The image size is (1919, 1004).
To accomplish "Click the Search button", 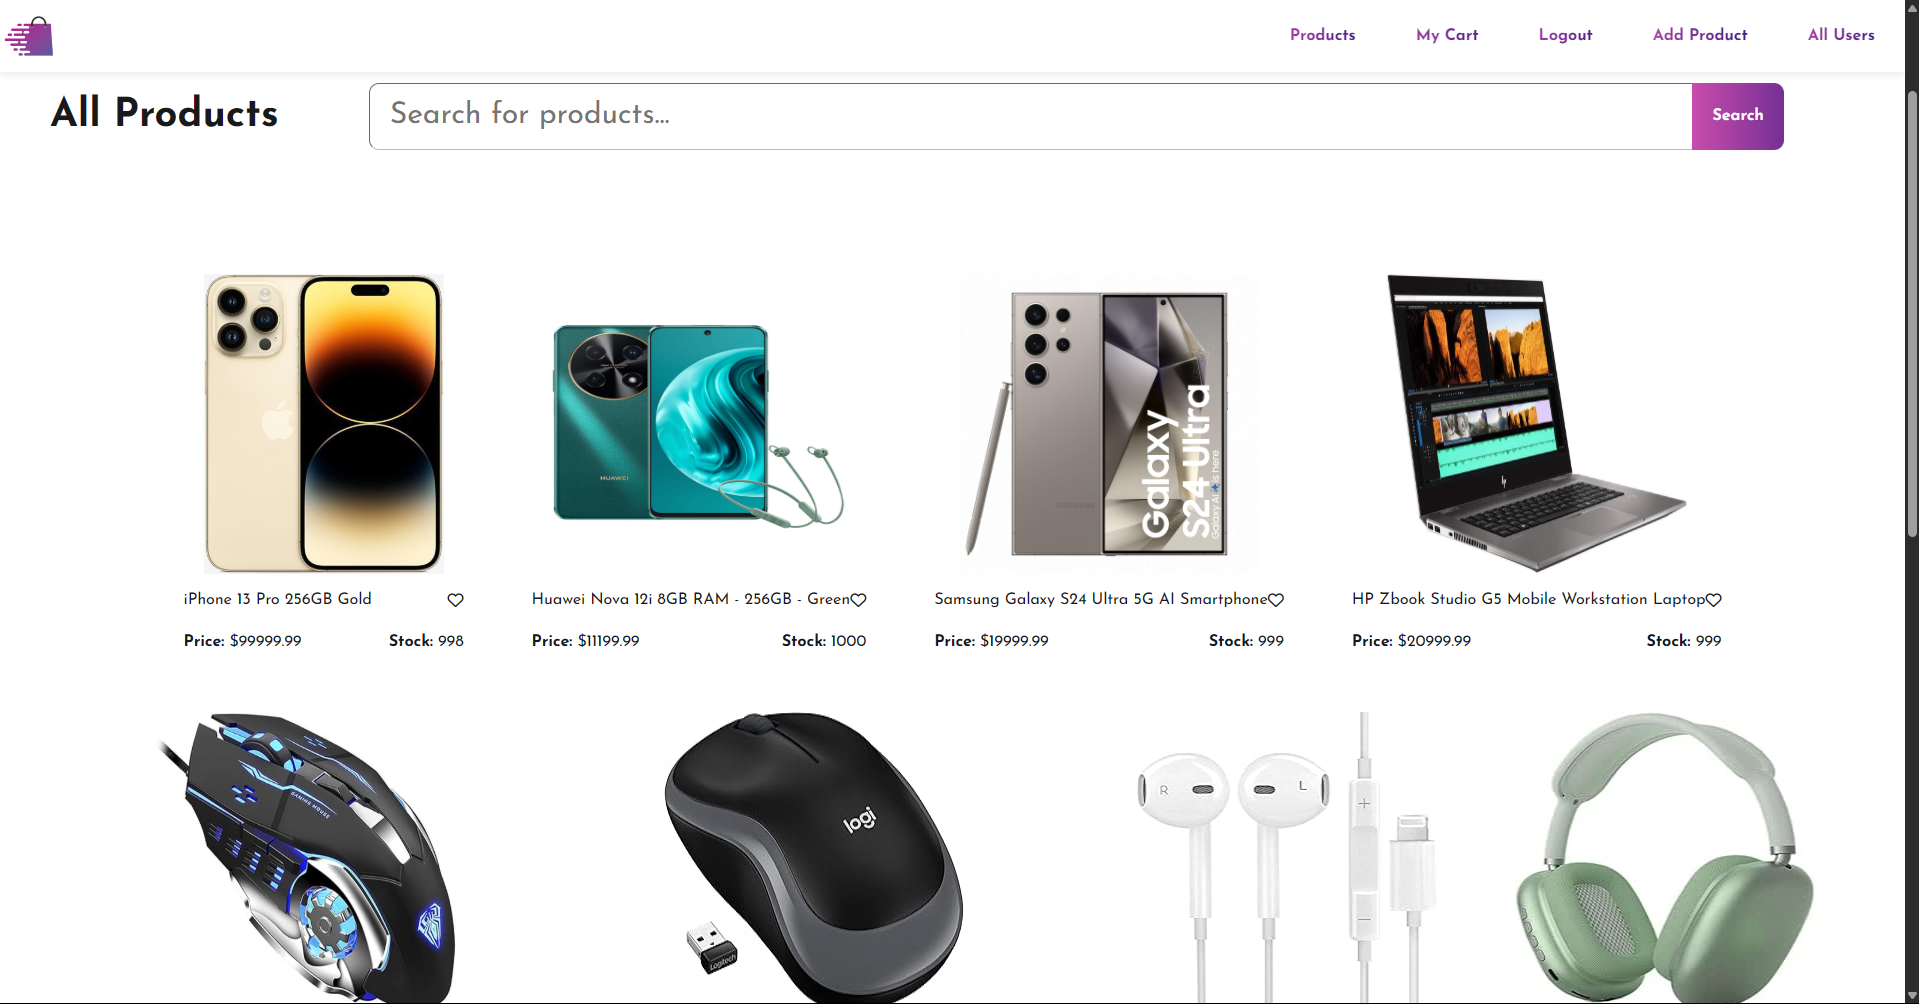I will pos(1737,116).
